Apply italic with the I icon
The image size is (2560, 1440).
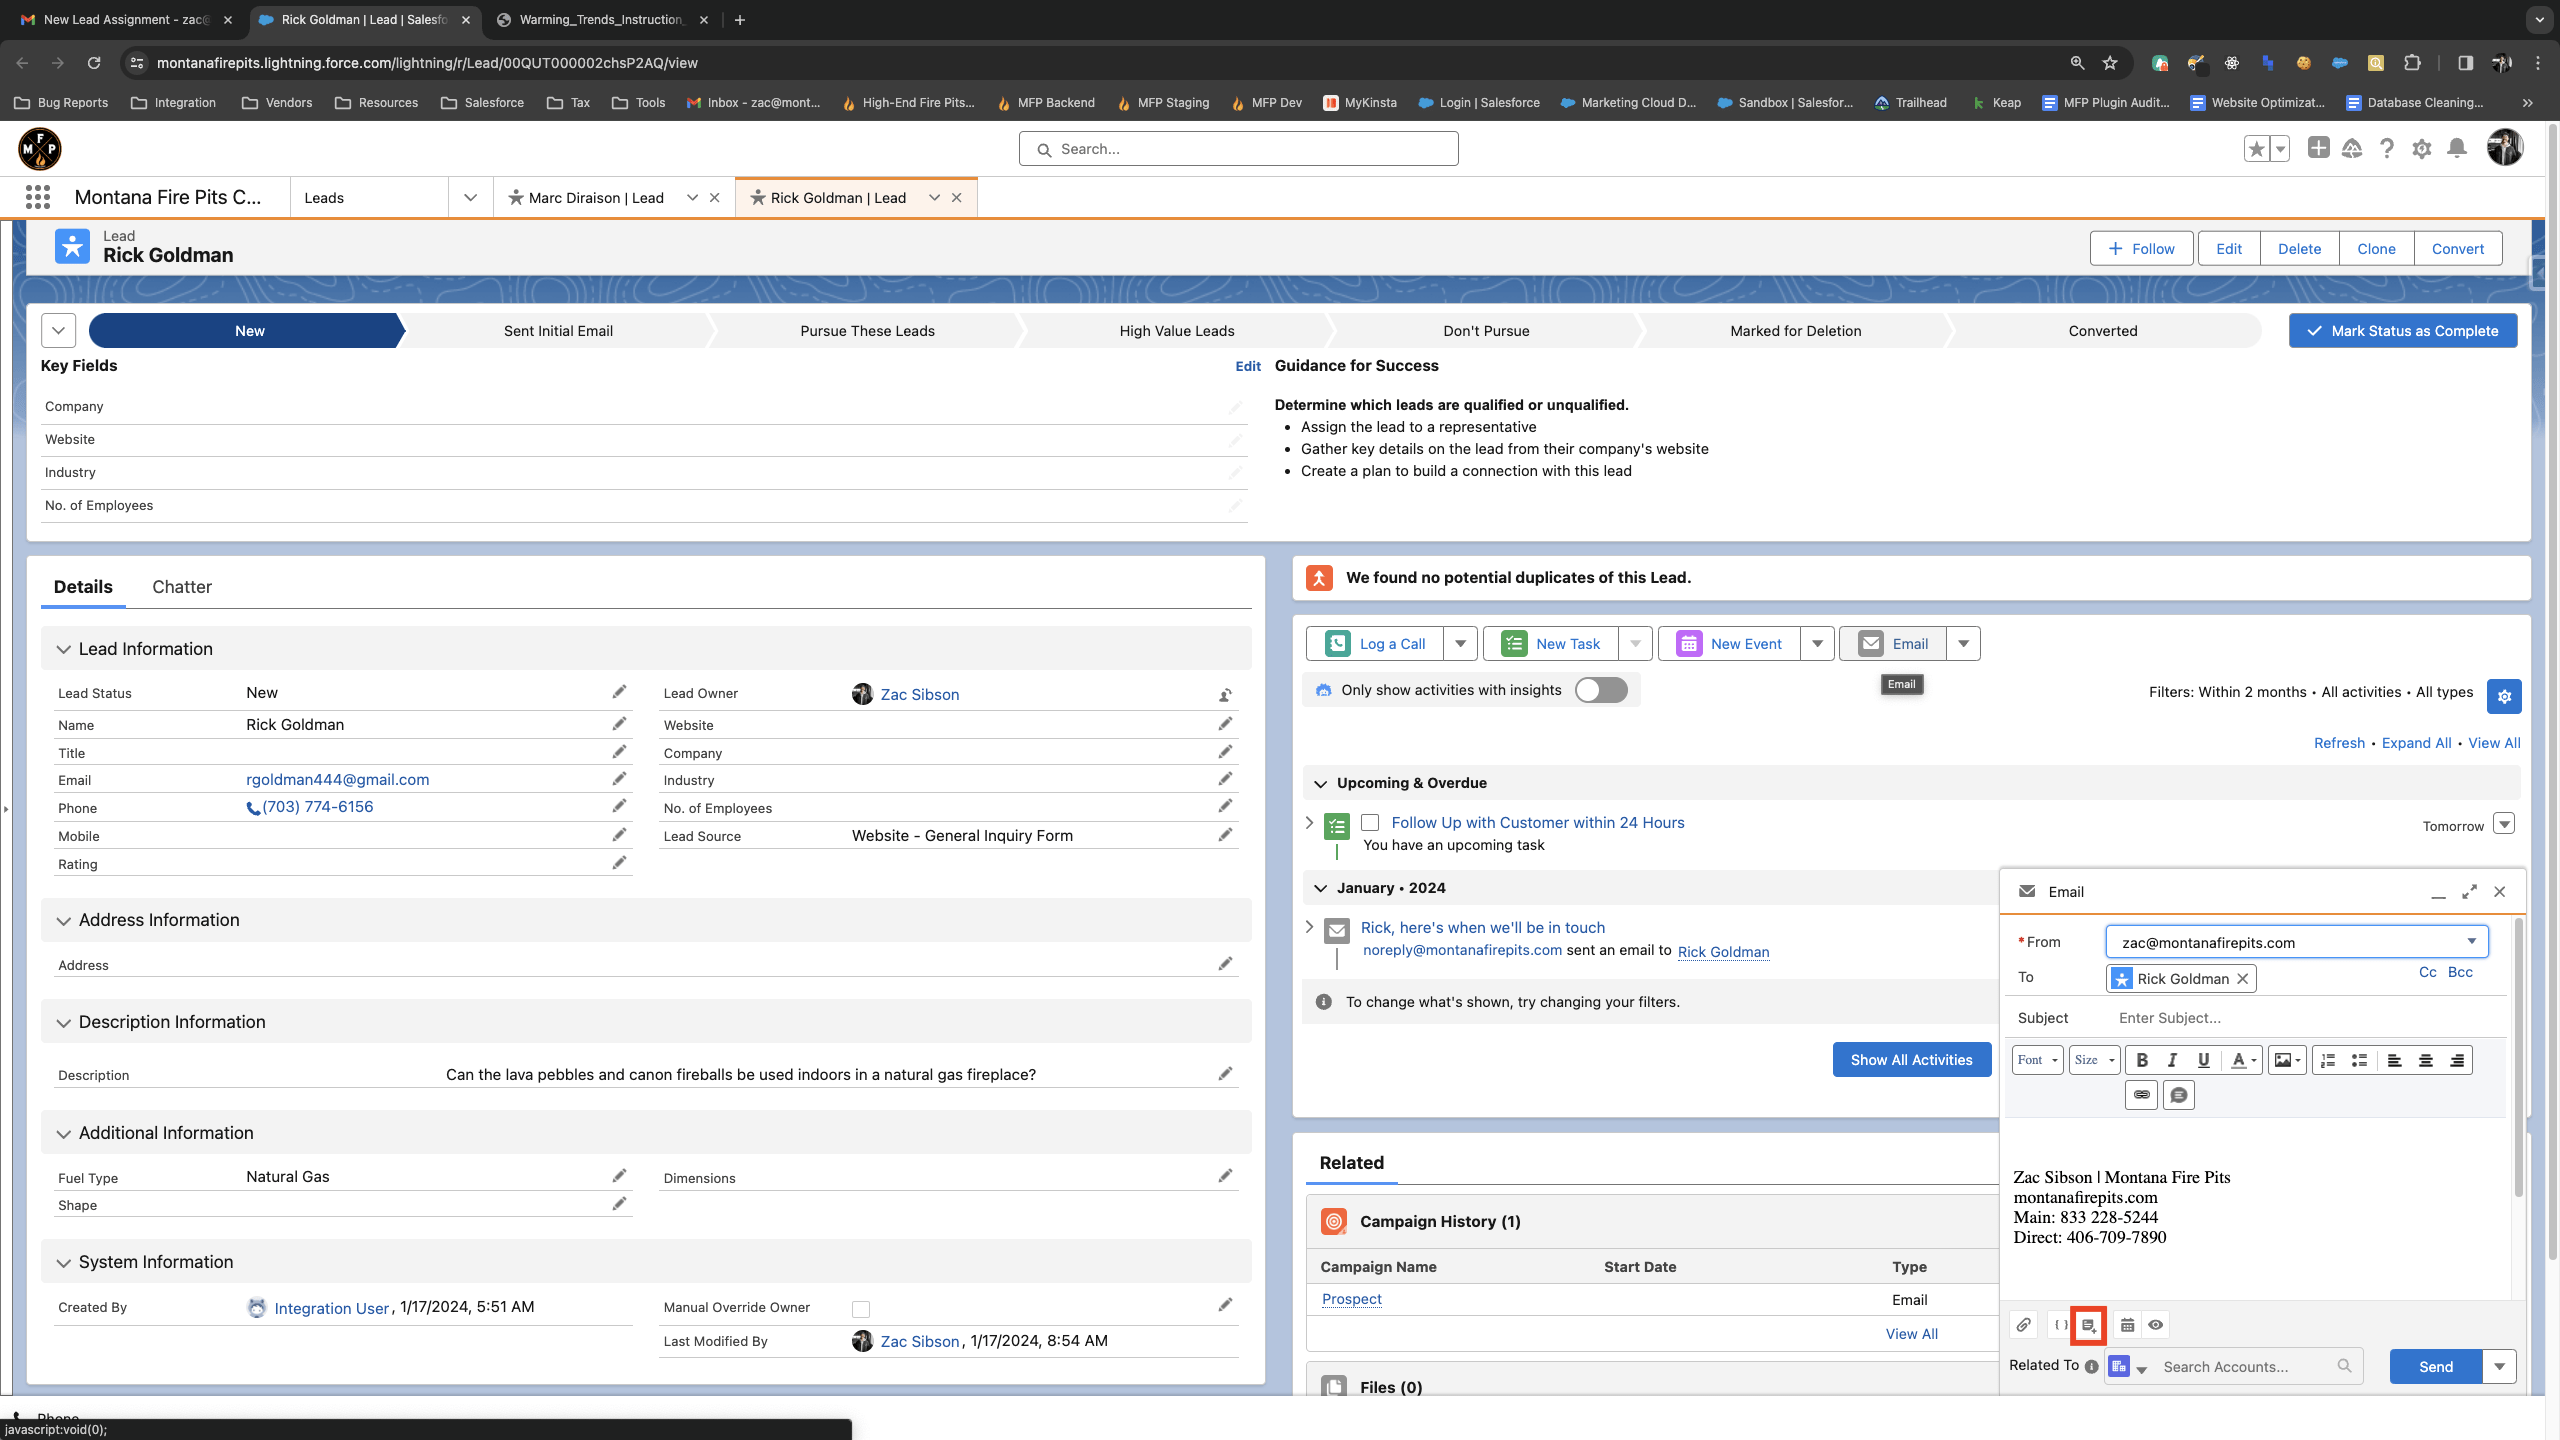[x=2172, y=1060]
